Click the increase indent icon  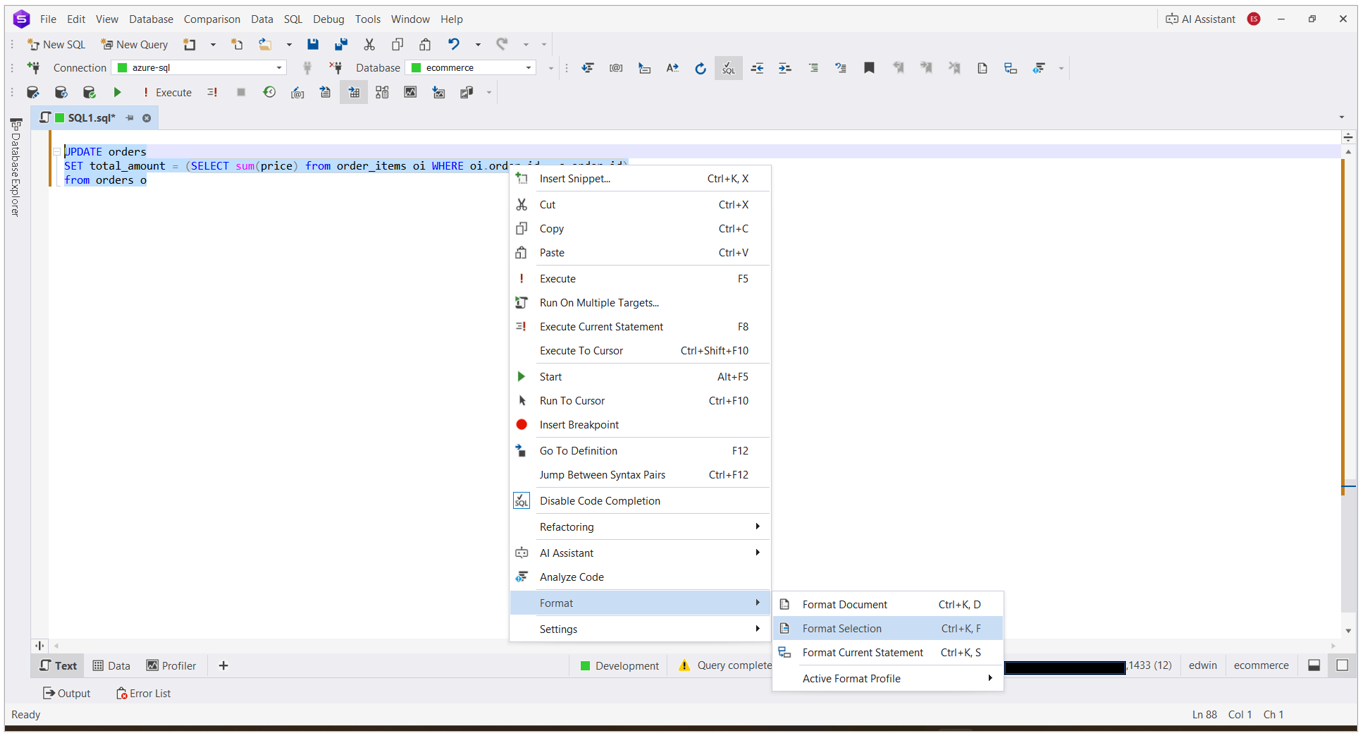pyautogui.click(x=785, y=68)
